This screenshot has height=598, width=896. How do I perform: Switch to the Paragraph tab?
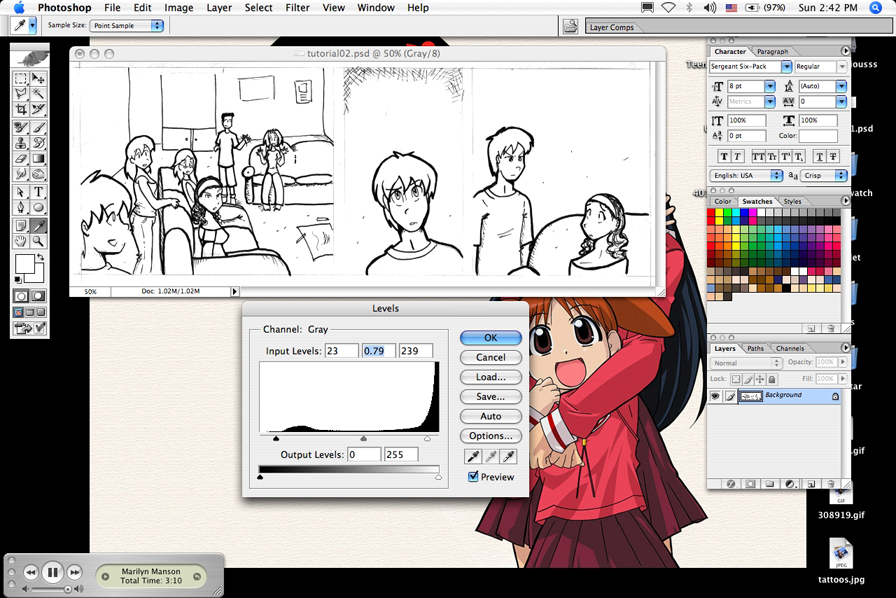pos(772,51)
